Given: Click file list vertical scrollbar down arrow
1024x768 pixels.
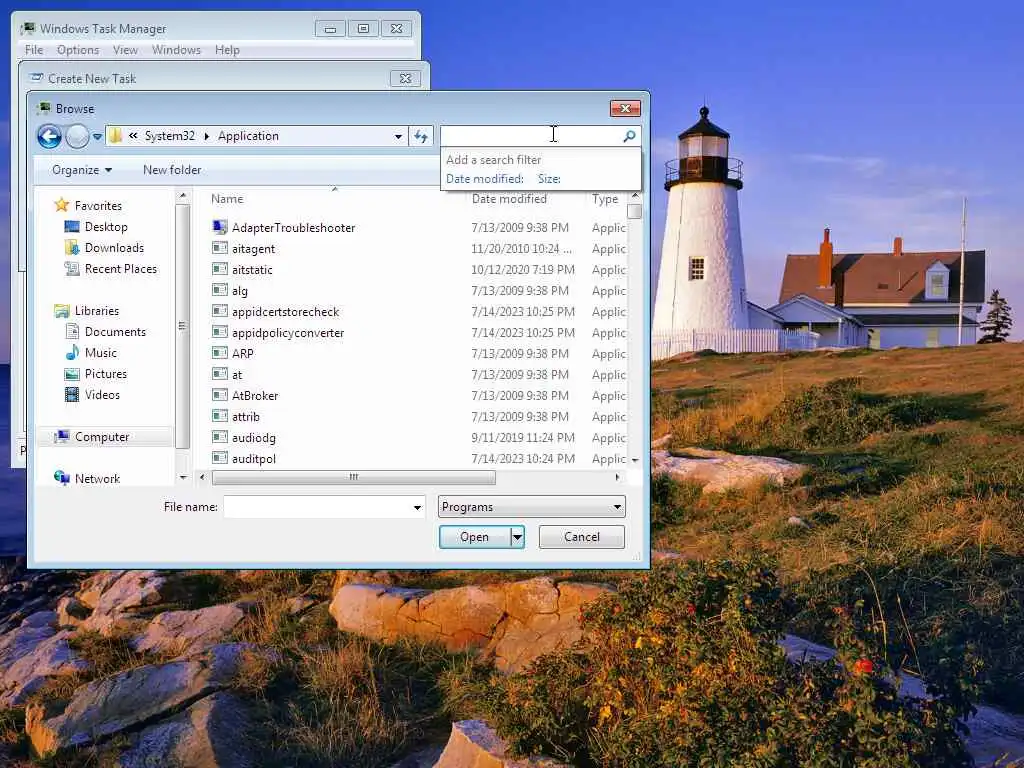Looking at the screenshot, I should pyautogui.click(x=635, y=460).
